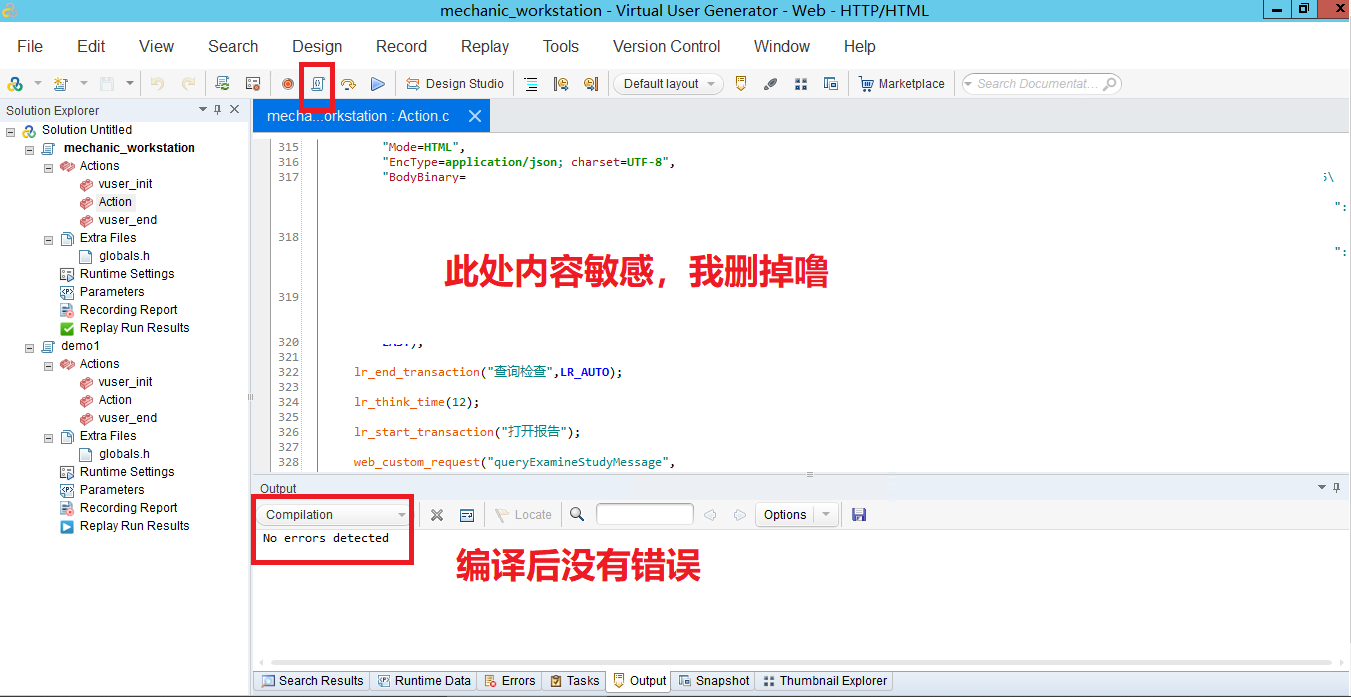Click the Undo toolbar icon
Image resolution: width=1351 pixels, height=697 pixels.
click(157, 84)
